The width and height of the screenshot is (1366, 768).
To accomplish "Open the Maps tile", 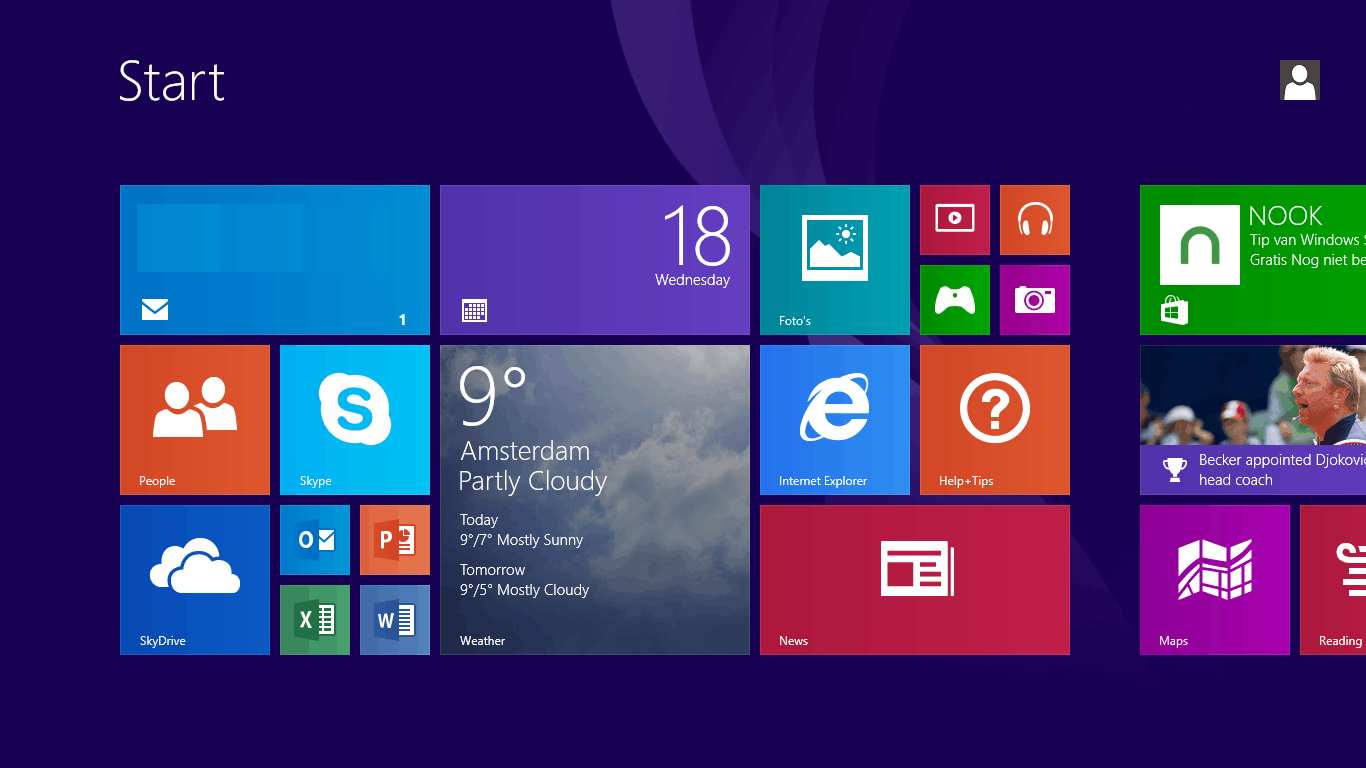I will pos(1215,580).
